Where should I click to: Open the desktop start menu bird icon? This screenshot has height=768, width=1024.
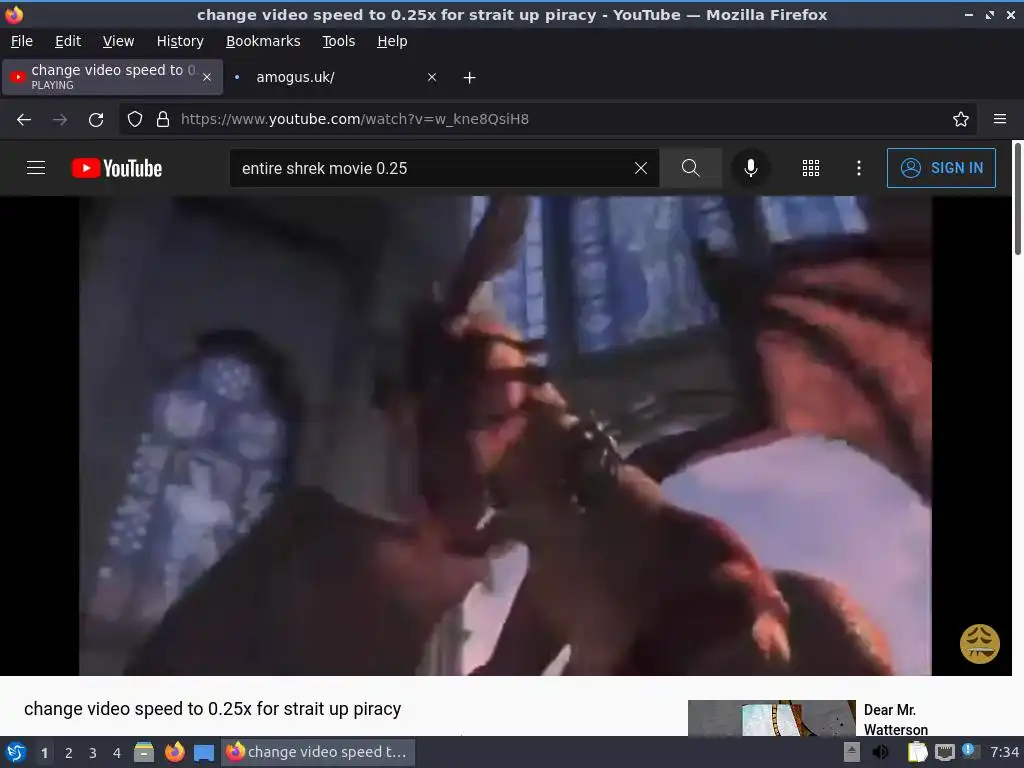(16, 752)
